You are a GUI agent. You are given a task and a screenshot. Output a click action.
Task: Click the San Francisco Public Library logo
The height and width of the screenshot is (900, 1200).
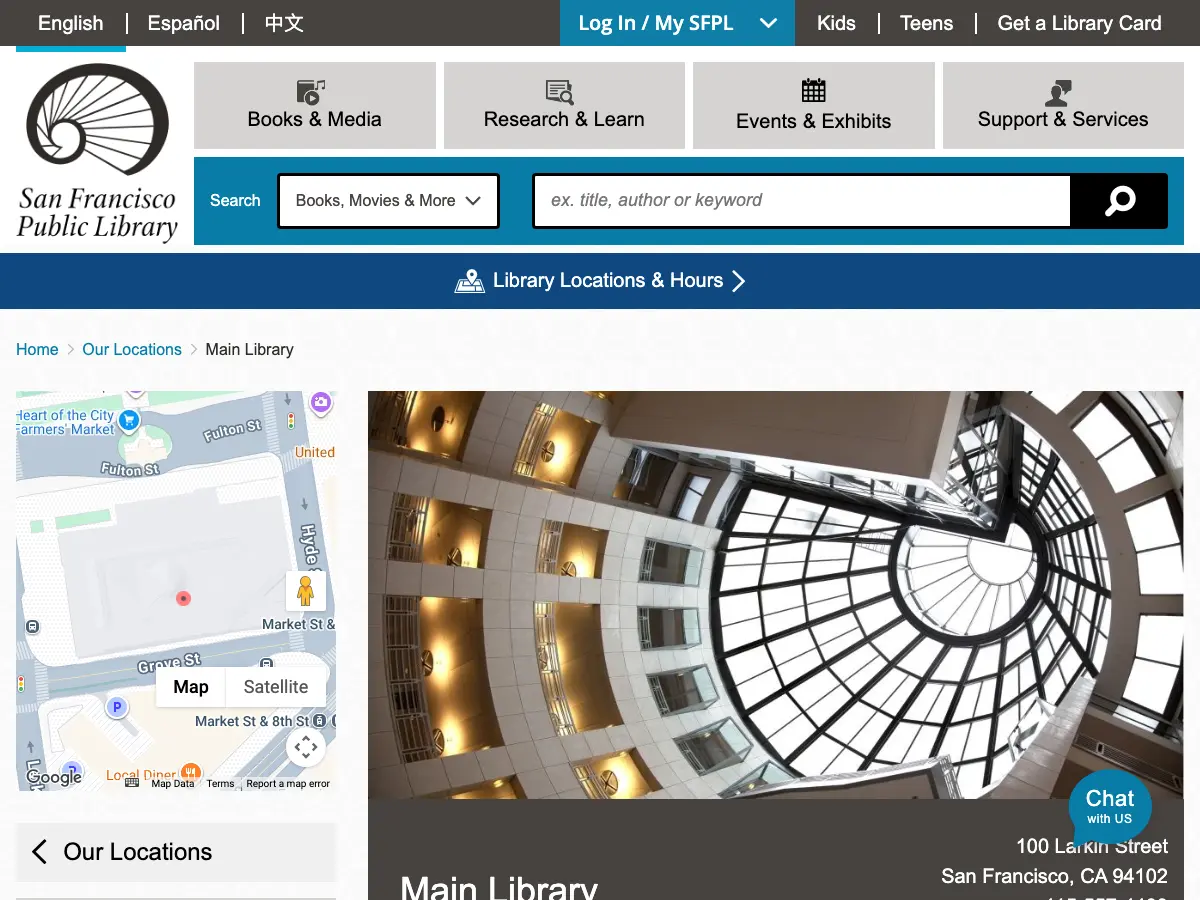pyautogui.click(x=97, y=152)
